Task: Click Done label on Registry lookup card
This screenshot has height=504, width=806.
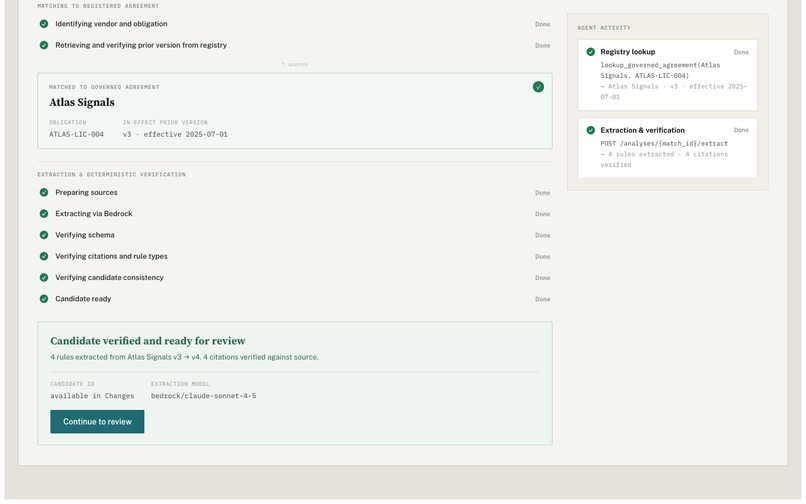Action: [741, 52]
